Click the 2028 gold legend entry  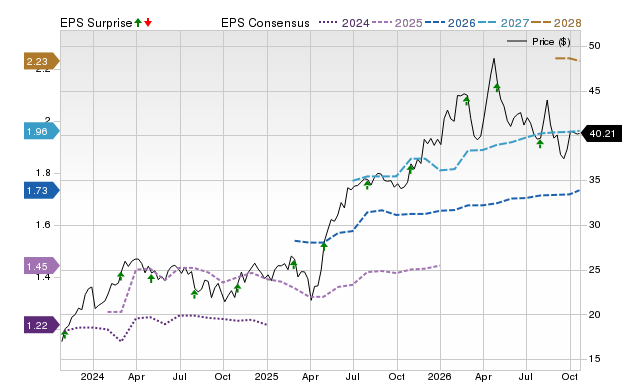click(556, 23)
